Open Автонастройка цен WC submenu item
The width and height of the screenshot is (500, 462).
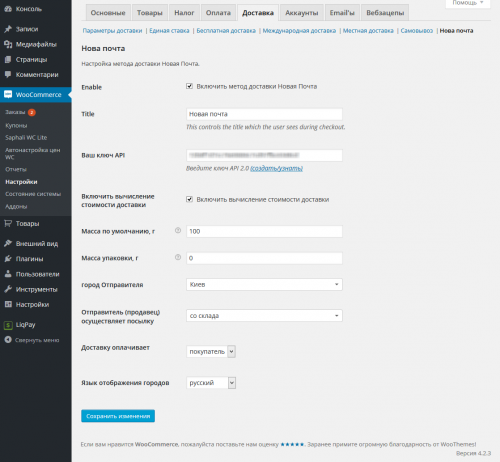33,153
